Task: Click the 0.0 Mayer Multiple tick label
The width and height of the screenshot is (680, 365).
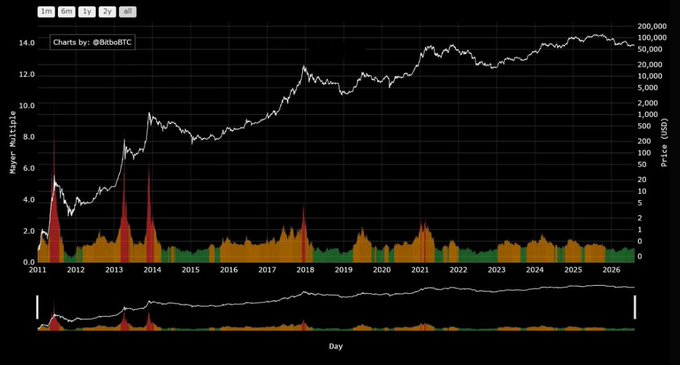Action: (28, 262)
